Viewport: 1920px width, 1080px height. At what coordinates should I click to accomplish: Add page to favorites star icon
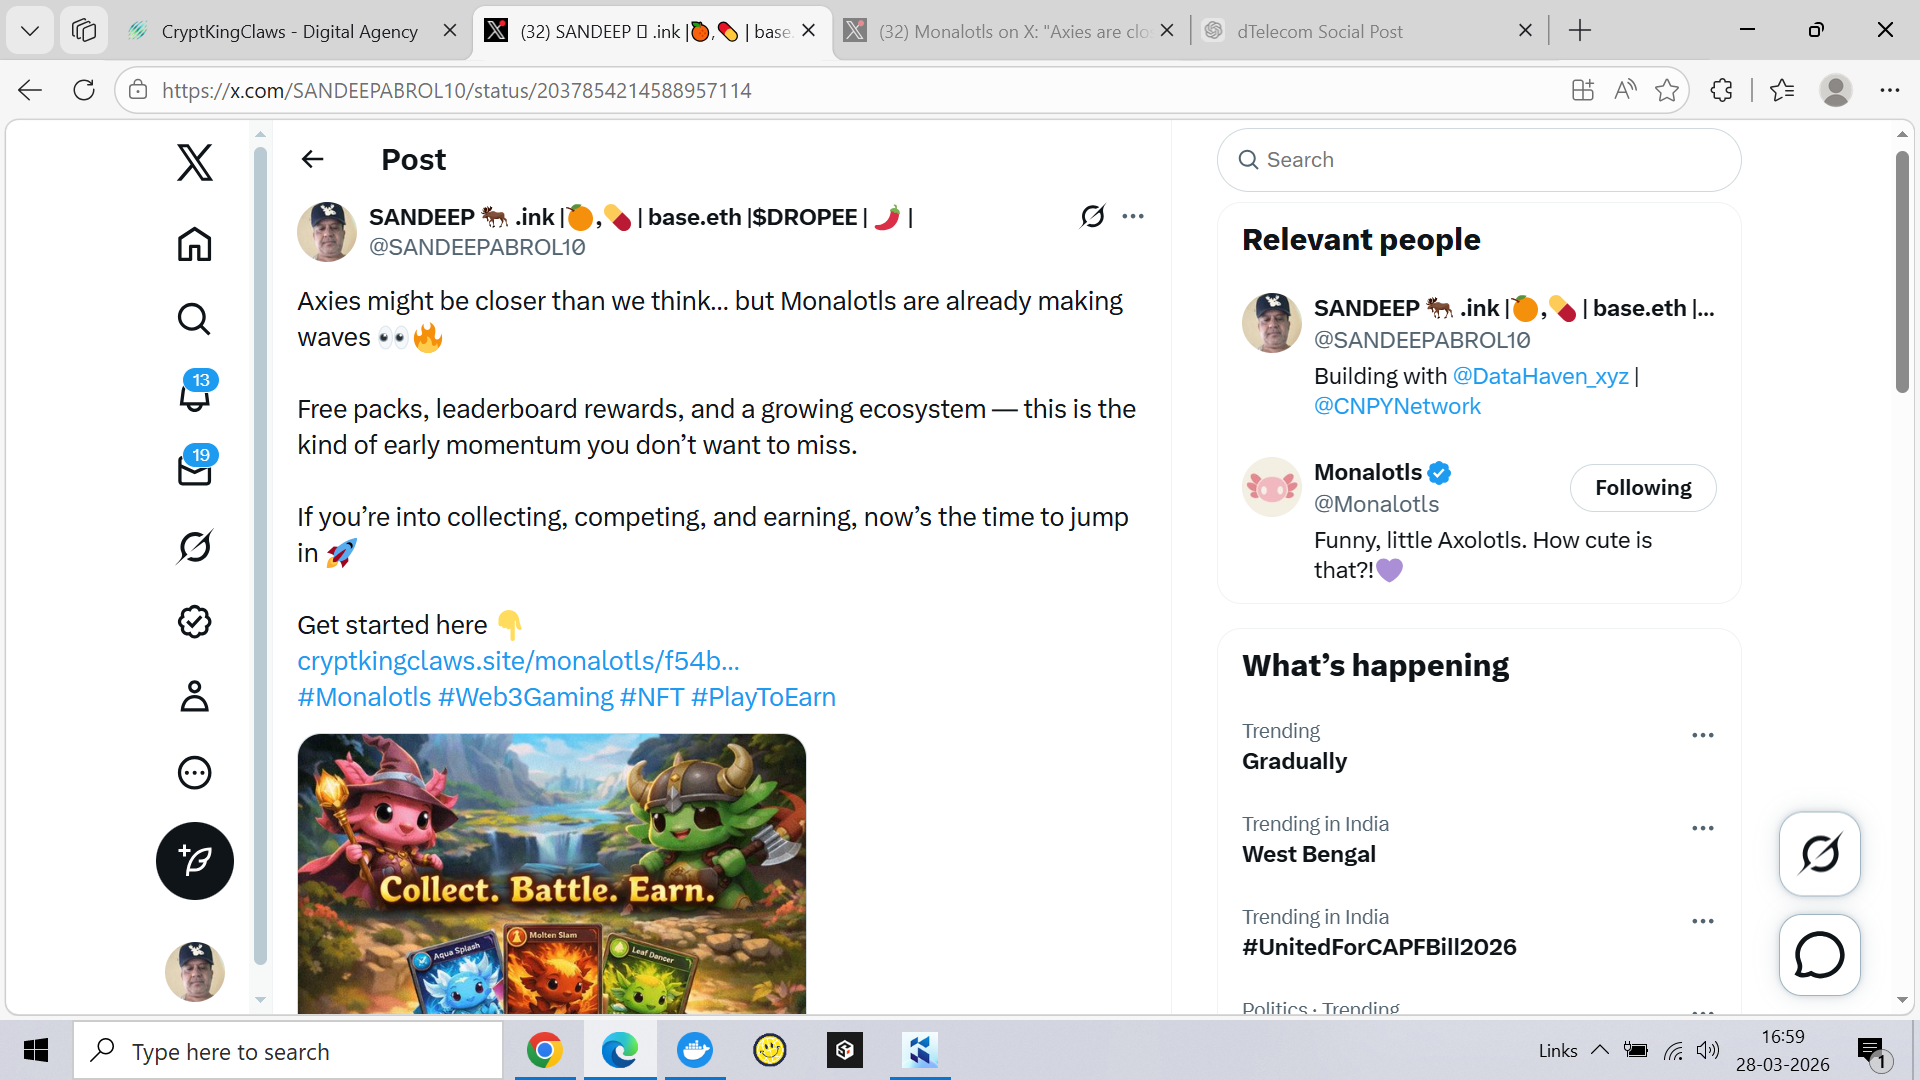tap(1666, 91)
